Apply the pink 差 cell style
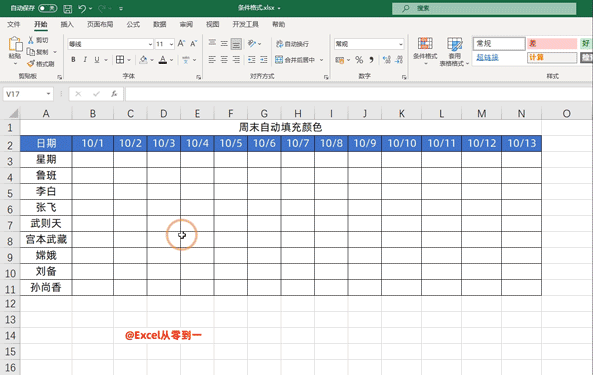Viewport: 593px width, 375px height. [552, 43]
